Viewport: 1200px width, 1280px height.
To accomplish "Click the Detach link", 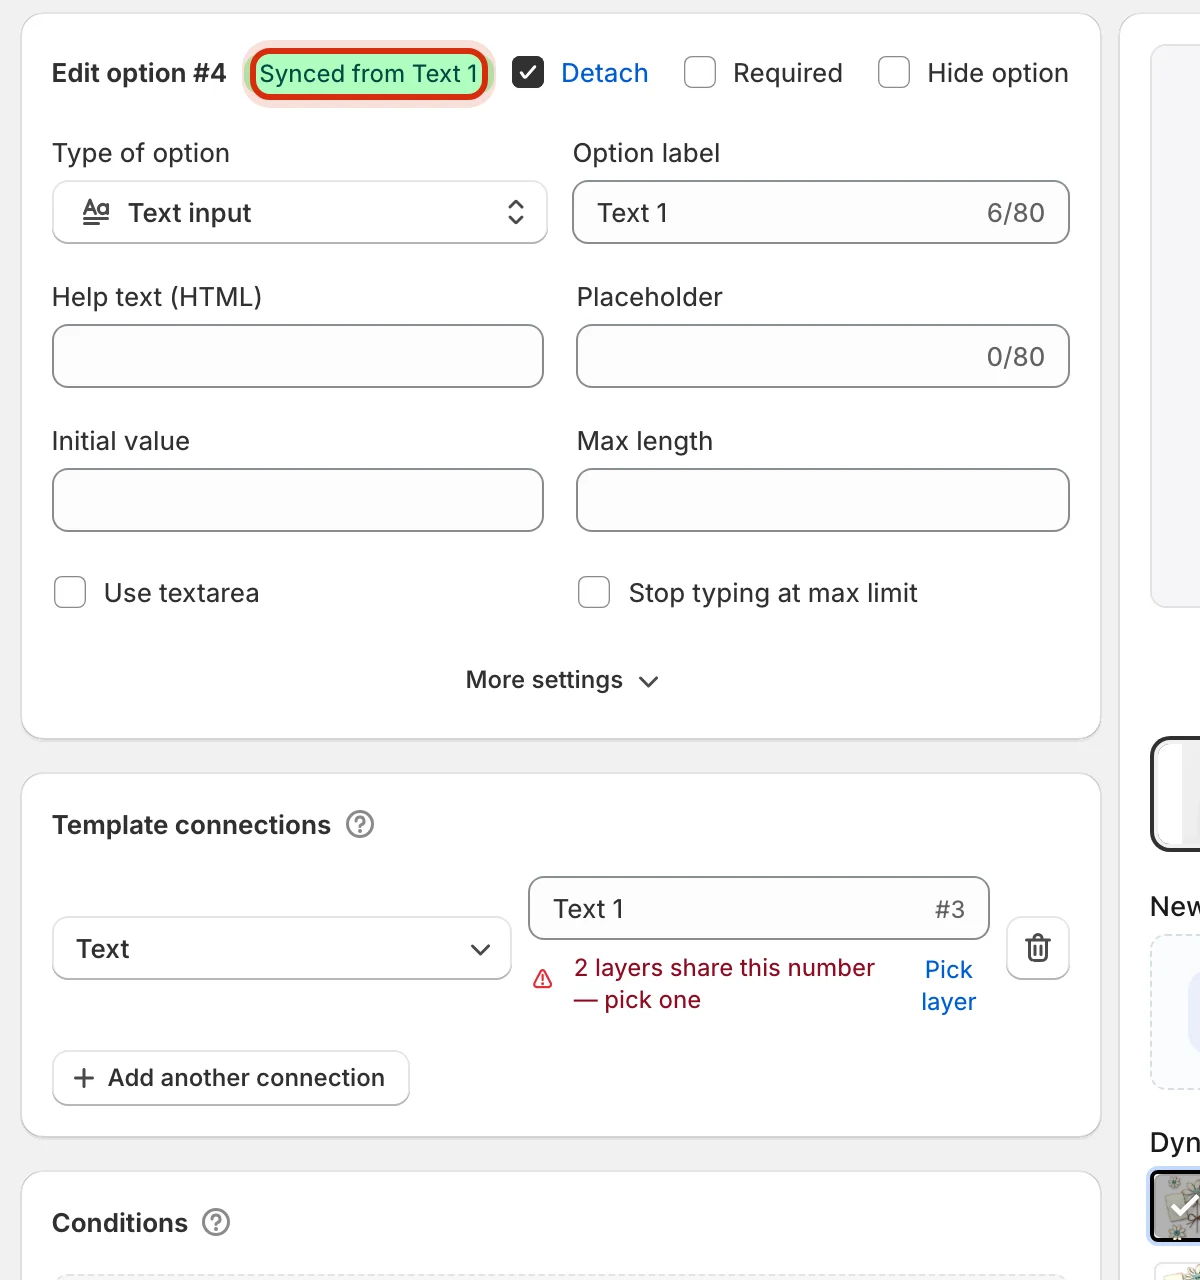I will click(605, 73).
